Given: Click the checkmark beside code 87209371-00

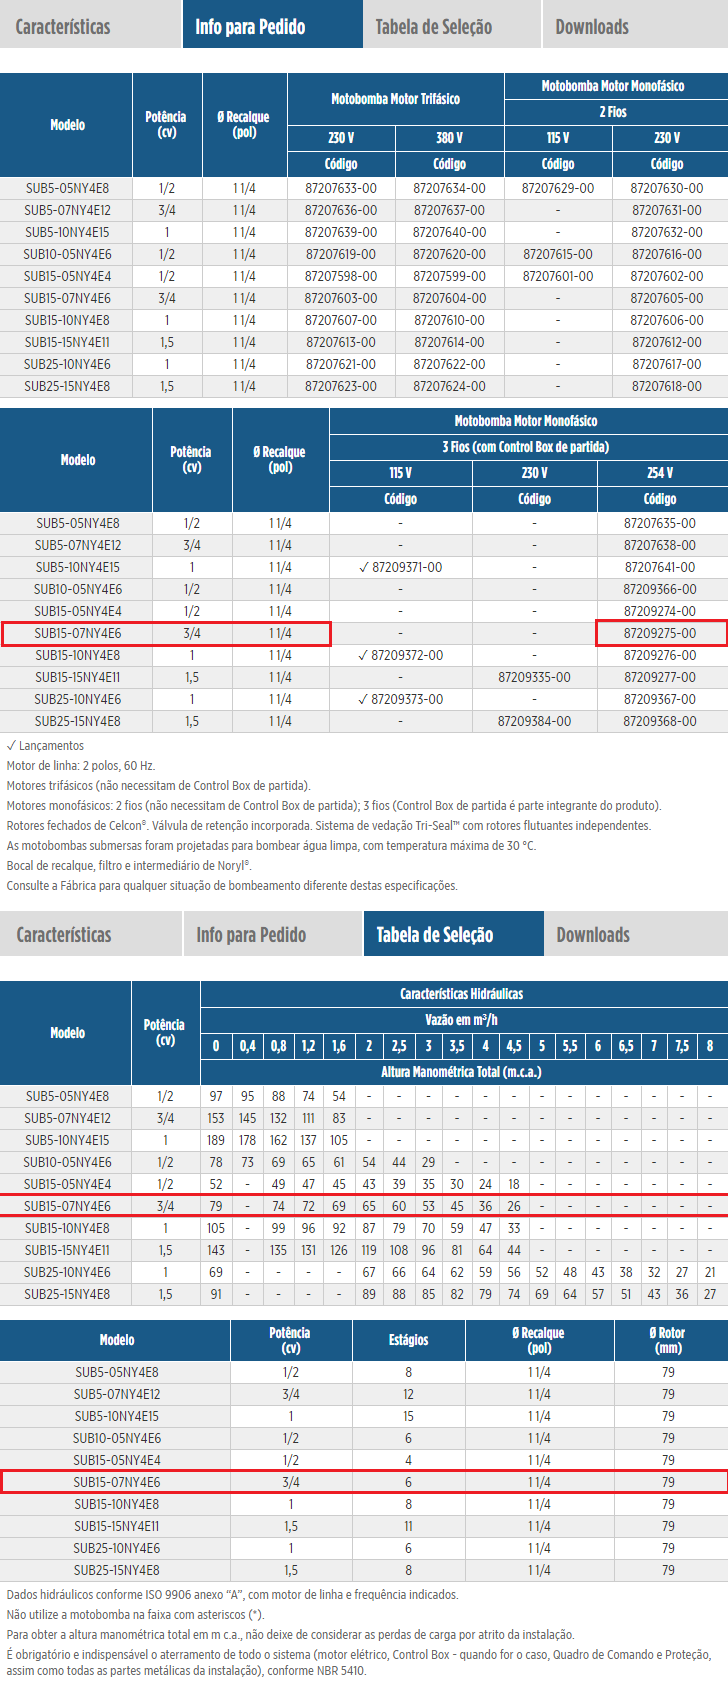Looking at the screenshot, I should click(363, 567).
